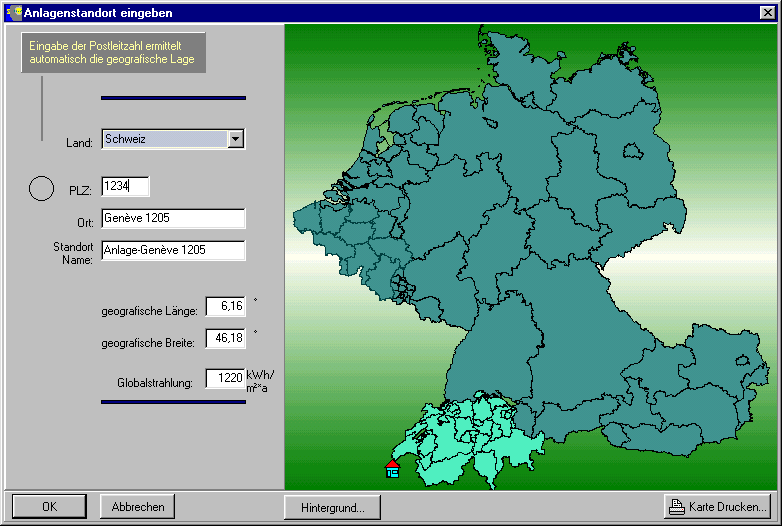The height and width of the screenshot is (526, 782).
Task: Click the 'geografische Breite:' label
Action: point(148,343)
